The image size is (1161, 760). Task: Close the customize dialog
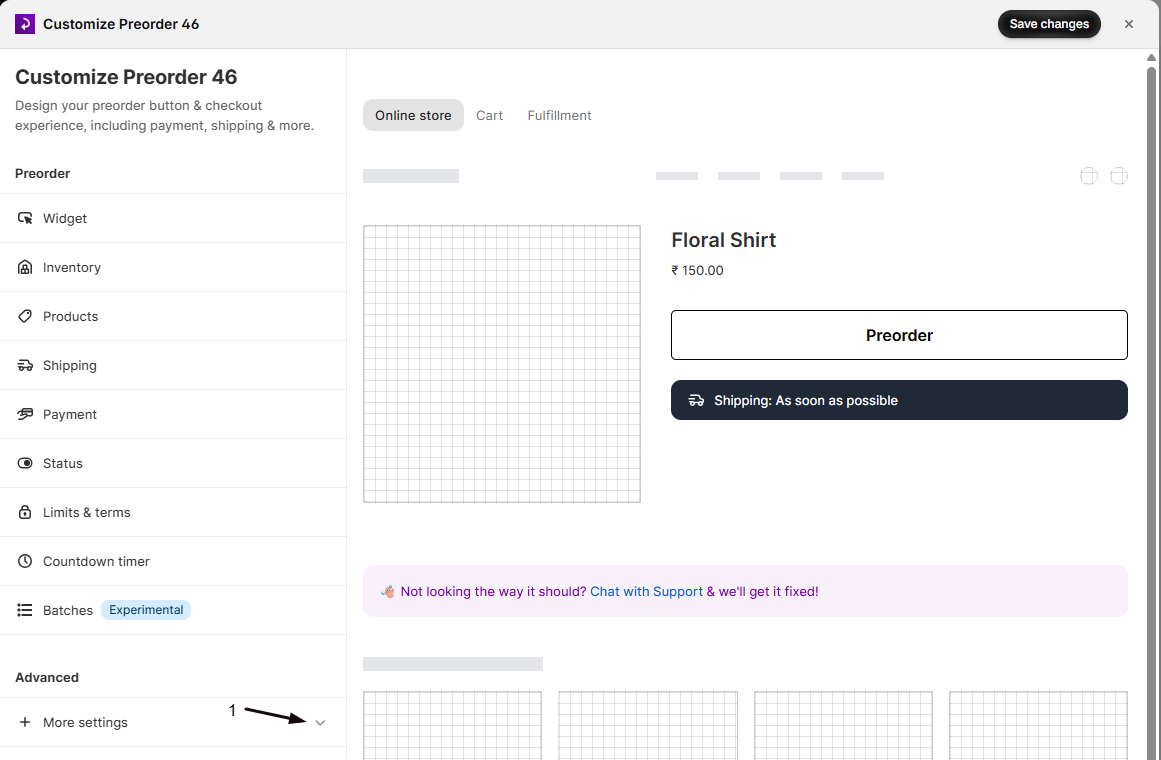(x=1128, y=24)
